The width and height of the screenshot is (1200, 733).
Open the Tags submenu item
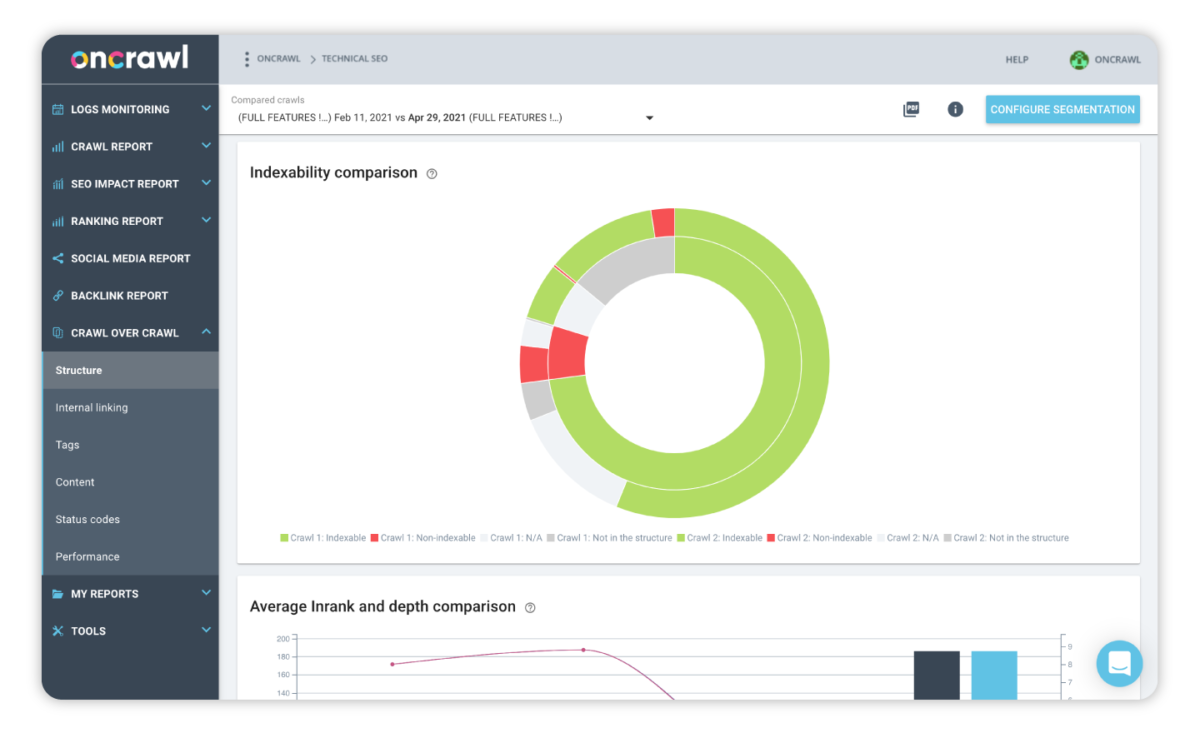pos(131,445)
